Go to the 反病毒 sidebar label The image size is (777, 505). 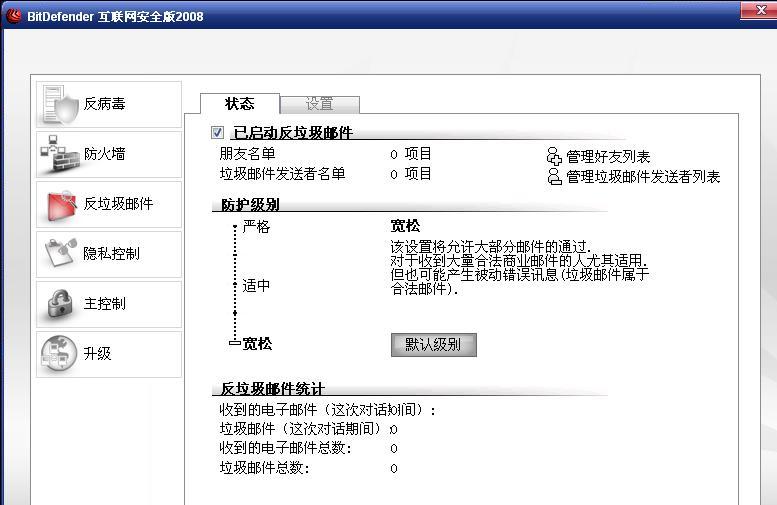point(105,104)
